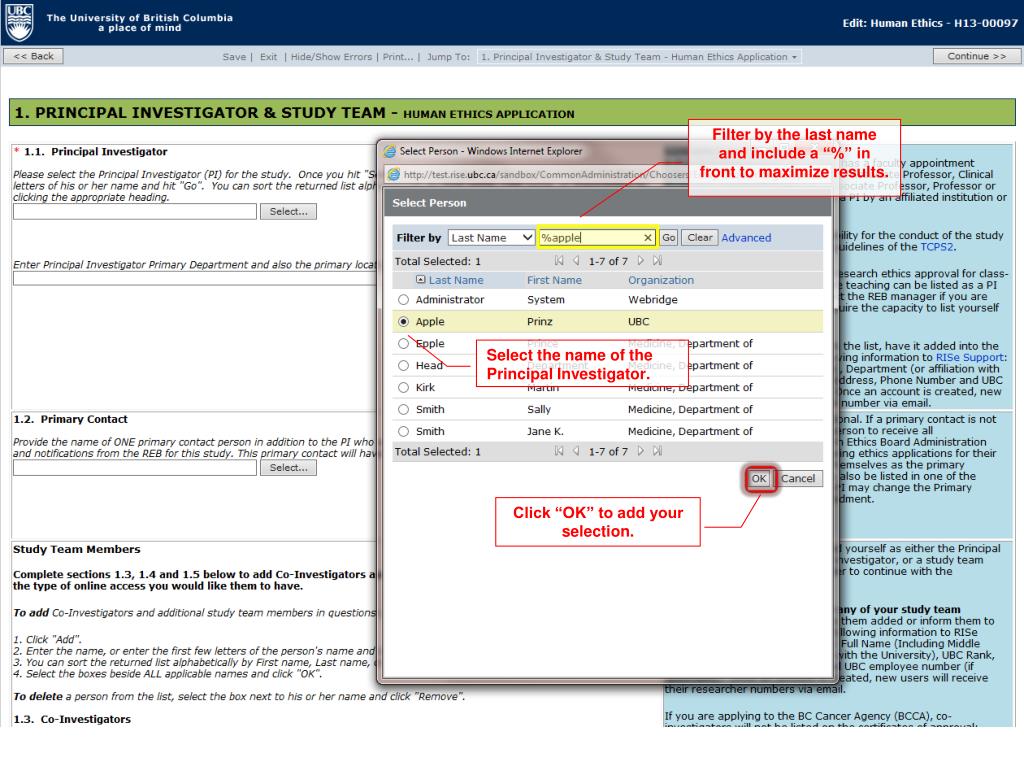Image resolution: width=1024 pixels, height=768 pixels.
Task: Select the Smith Jane K. radio button
Action: [404, 432]
